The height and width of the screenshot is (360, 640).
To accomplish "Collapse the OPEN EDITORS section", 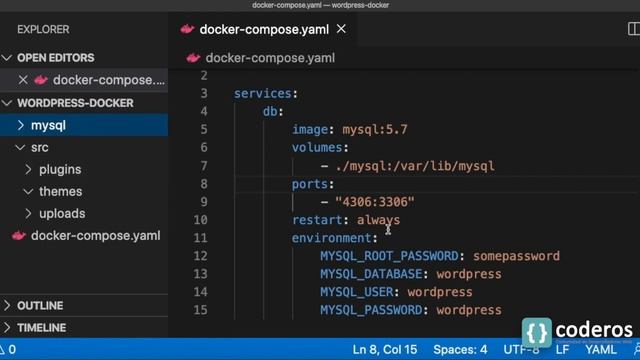I will click(x=7, y=58).
